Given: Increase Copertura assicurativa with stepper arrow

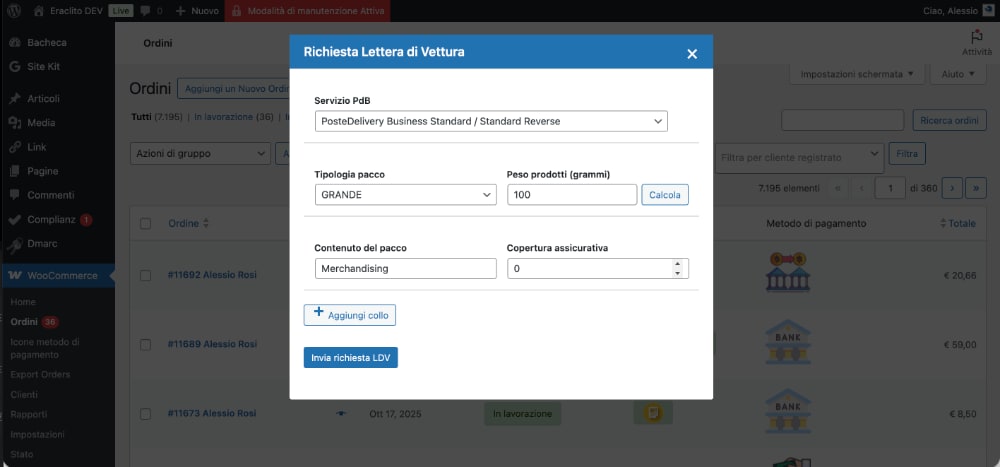Looking at the screenshot, I should [x=678, y=264].
